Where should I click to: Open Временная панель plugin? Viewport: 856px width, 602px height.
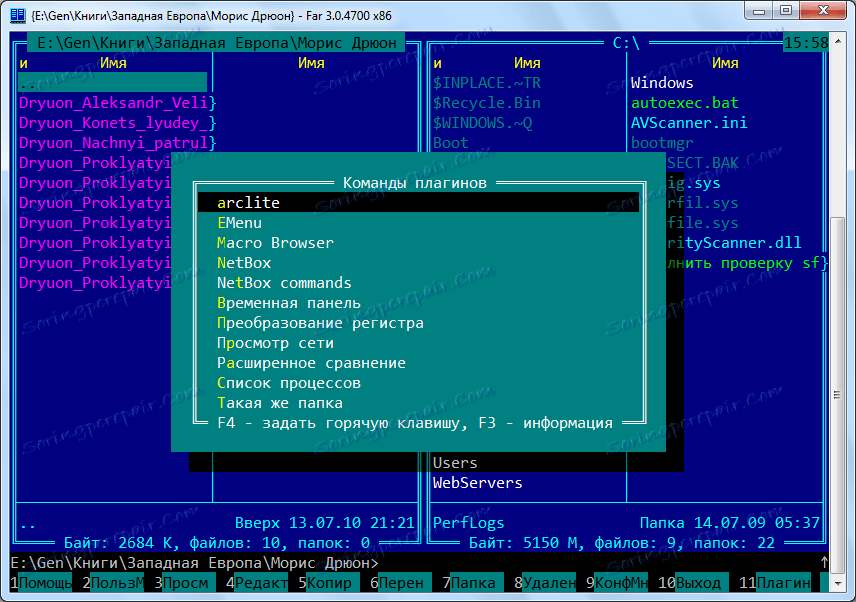click(289, 303)
